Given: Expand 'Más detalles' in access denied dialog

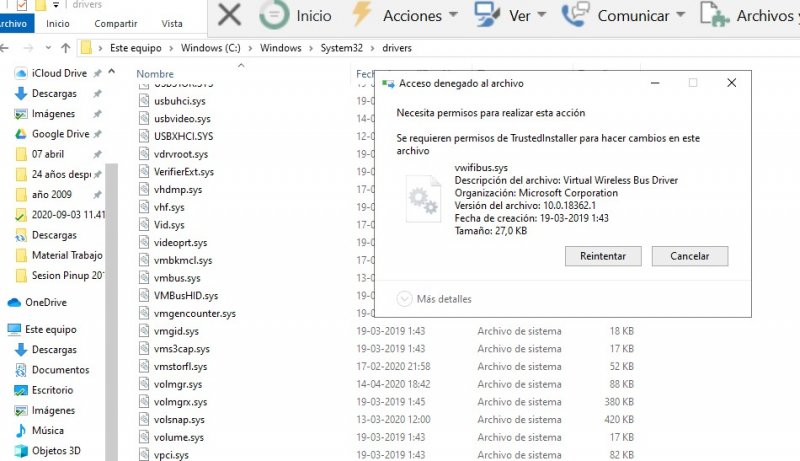Looking at the screenshot, I should tap(434, 299).
